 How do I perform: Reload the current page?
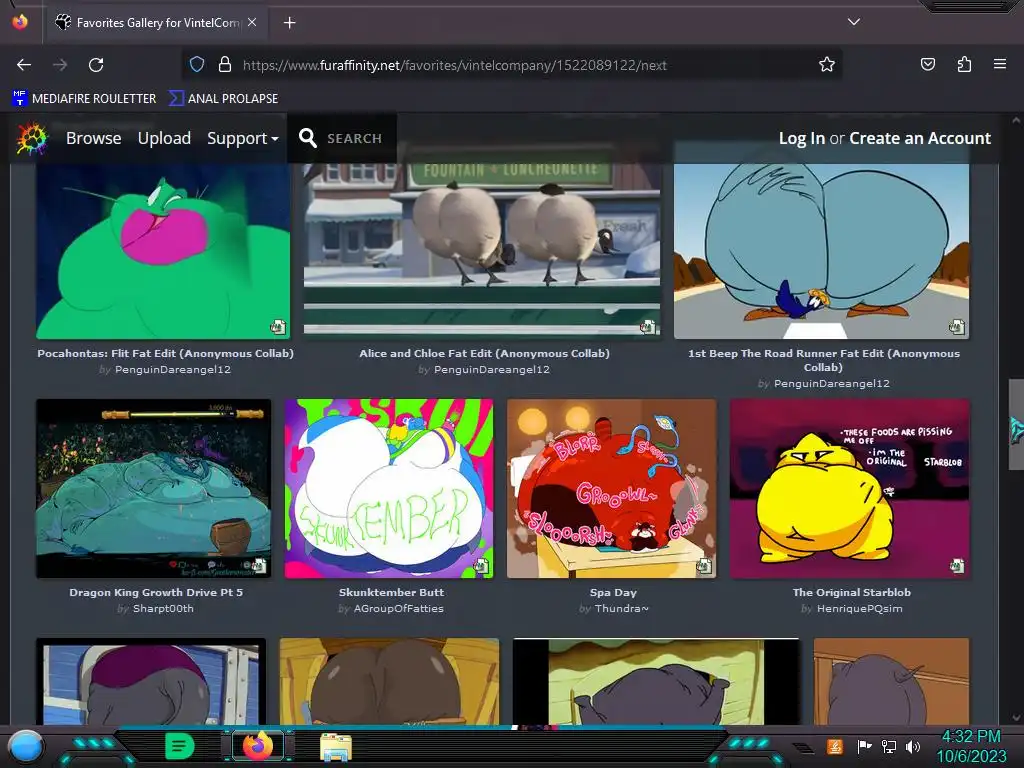coord(96,65)
